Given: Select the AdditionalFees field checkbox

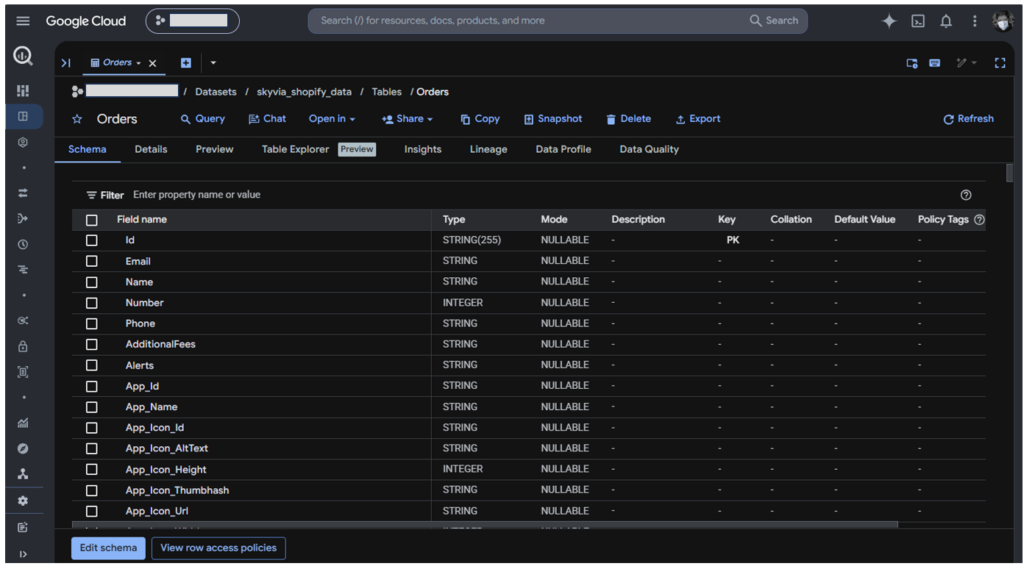Looking at the screenshot, I should (91, 344).
